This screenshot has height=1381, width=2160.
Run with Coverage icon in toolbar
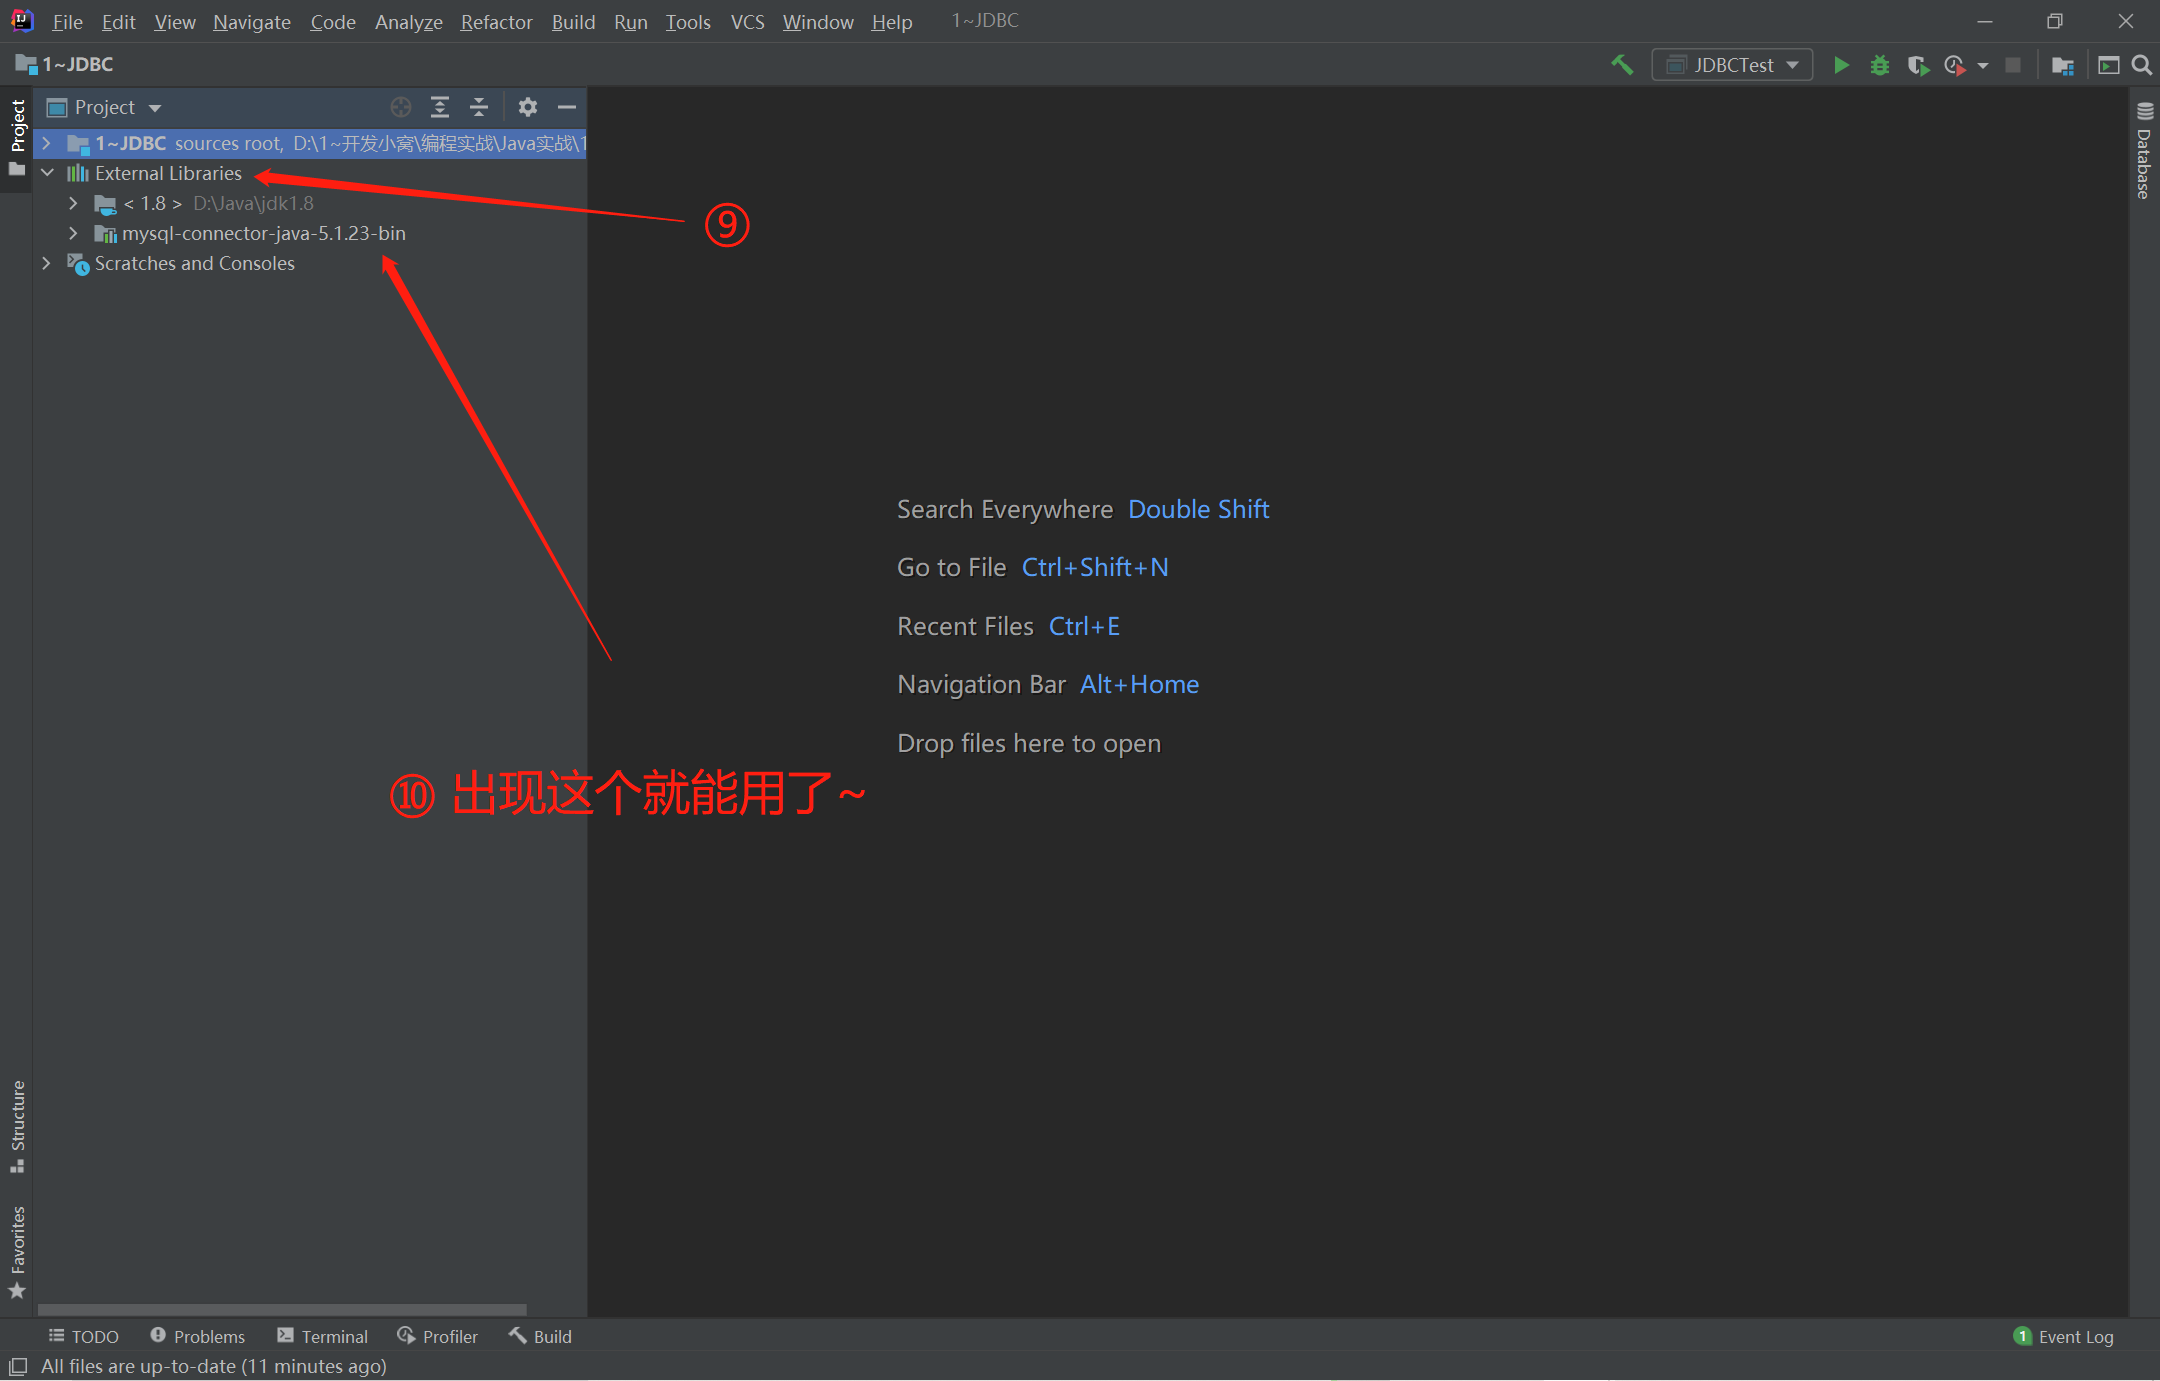coord(1917,65)
